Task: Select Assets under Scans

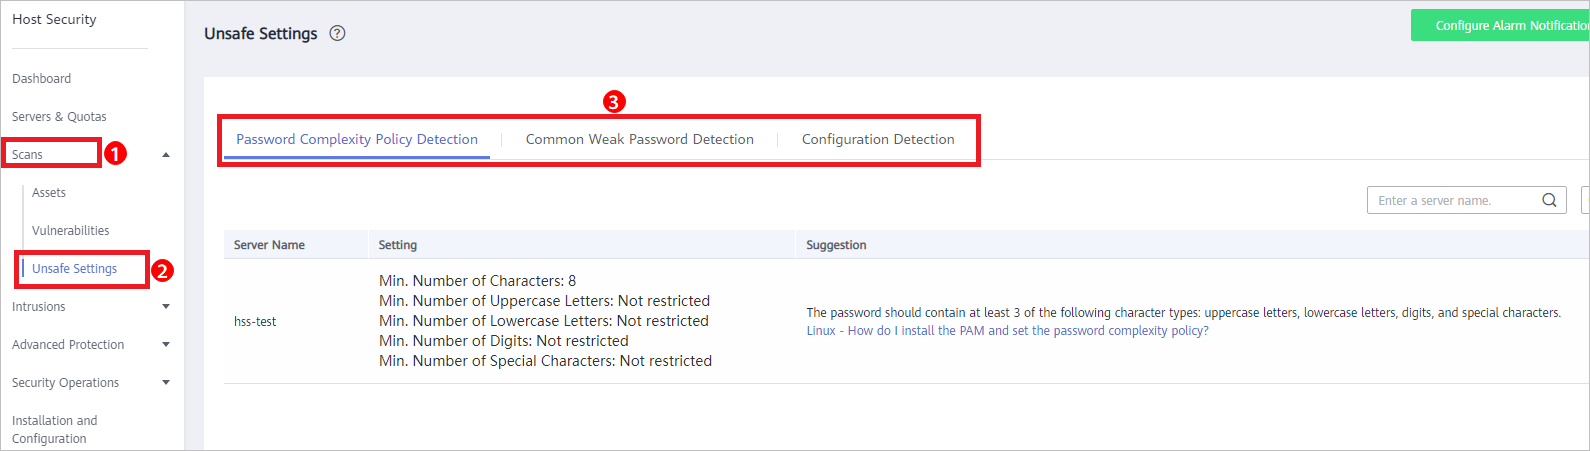Action: tap(49, 193)
